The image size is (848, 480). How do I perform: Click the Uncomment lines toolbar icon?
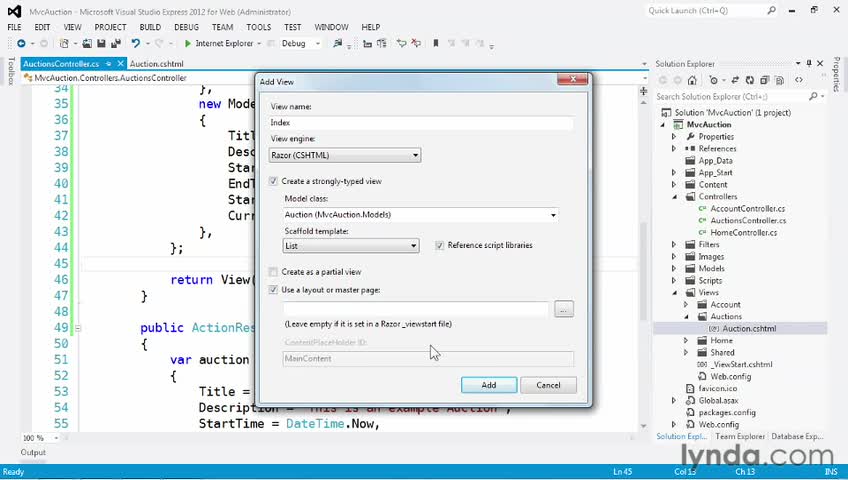416,43
